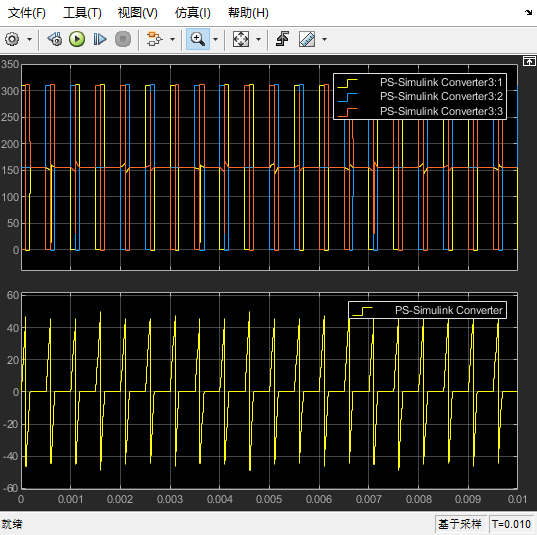Open the cursor measurements ruler icon

point(307,39)
